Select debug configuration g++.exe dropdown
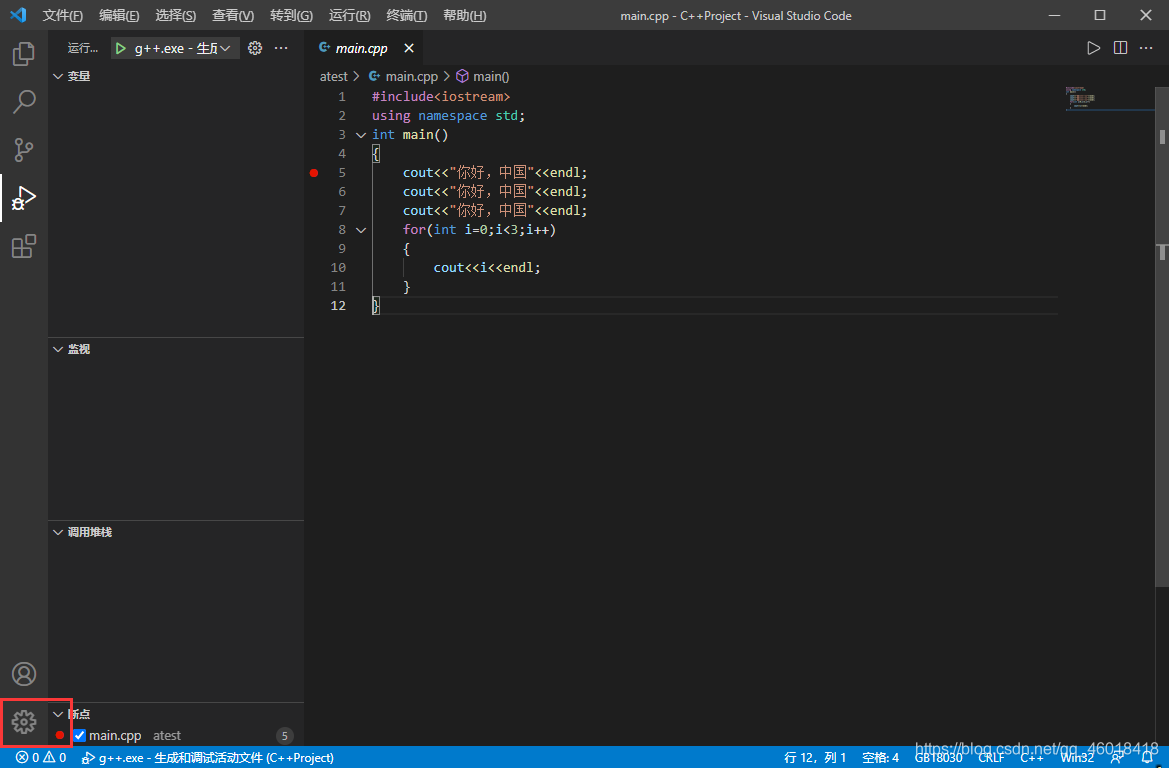This screenshot has height=768, width=1169. point(175,48)
